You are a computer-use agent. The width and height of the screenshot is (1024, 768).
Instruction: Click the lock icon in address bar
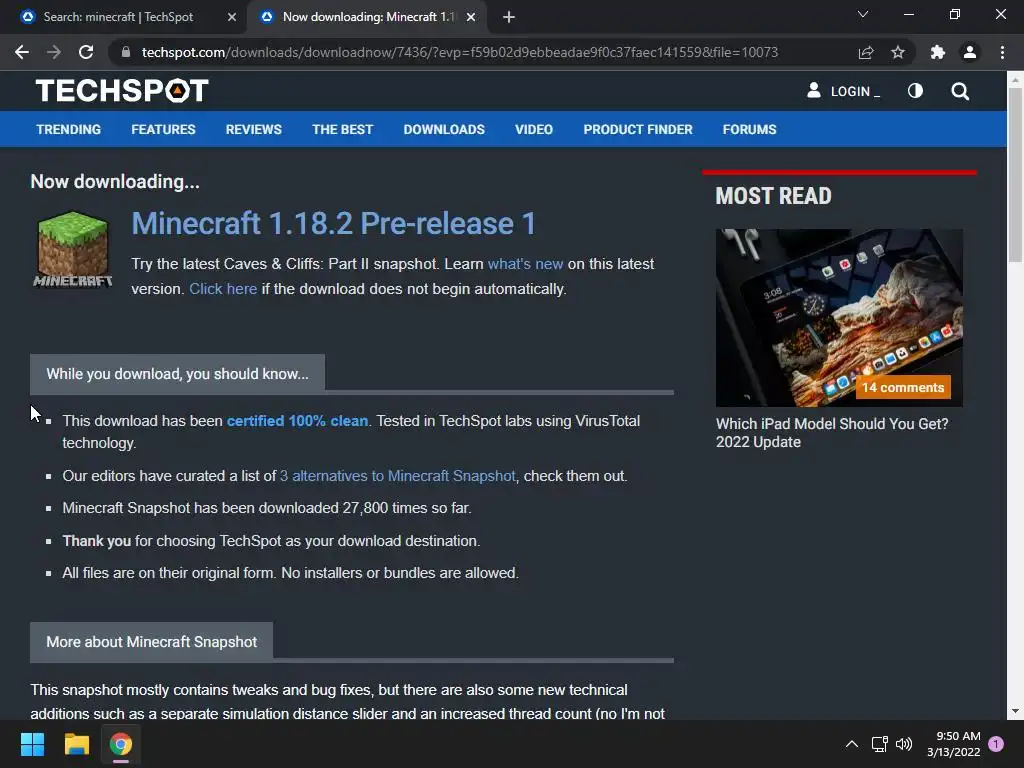(x=126, y=52)
